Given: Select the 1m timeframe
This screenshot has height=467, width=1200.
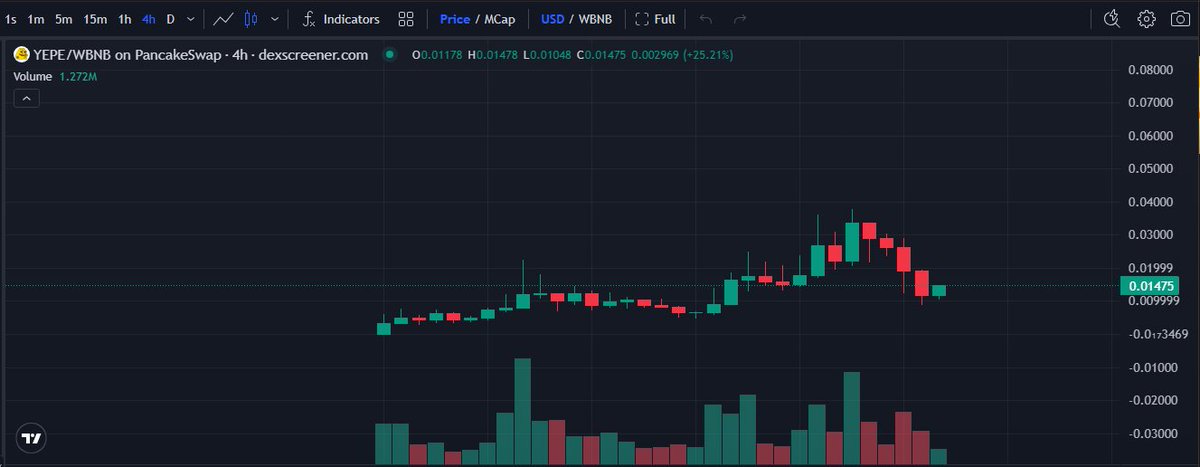Looking at the screenshot, I should pos(36,19).
